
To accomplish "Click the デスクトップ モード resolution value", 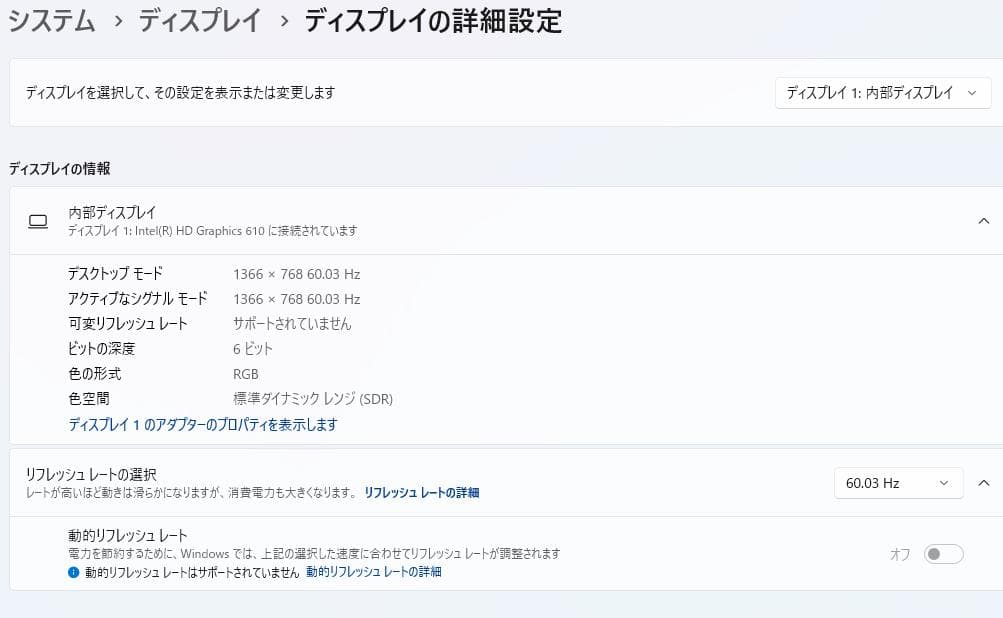I will click(295, 273).
